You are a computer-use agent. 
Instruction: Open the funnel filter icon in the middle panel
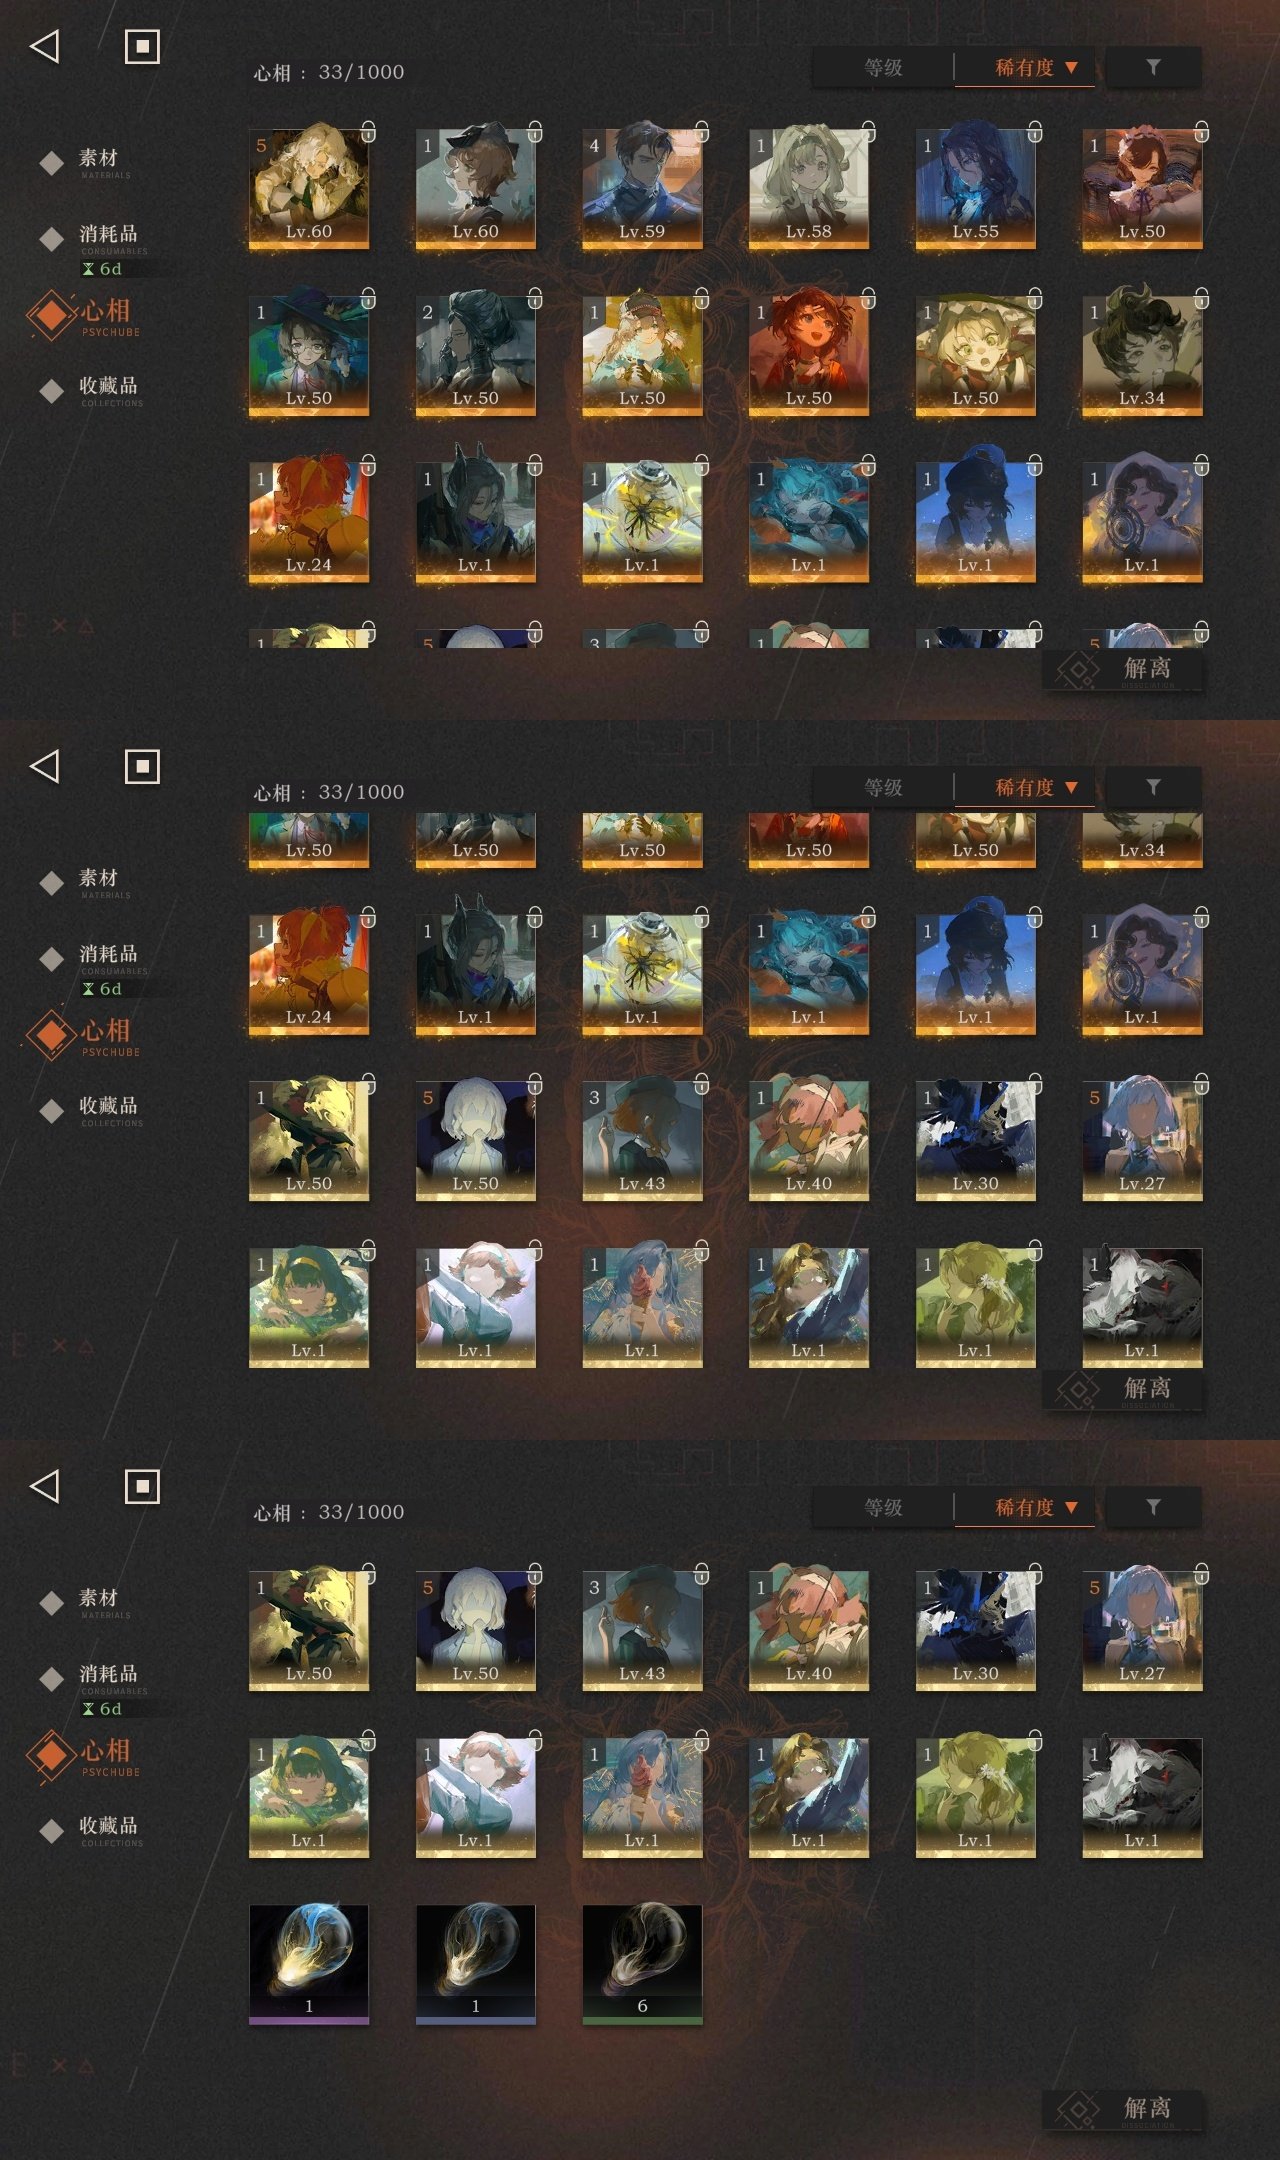click(x=1153, y=787)
